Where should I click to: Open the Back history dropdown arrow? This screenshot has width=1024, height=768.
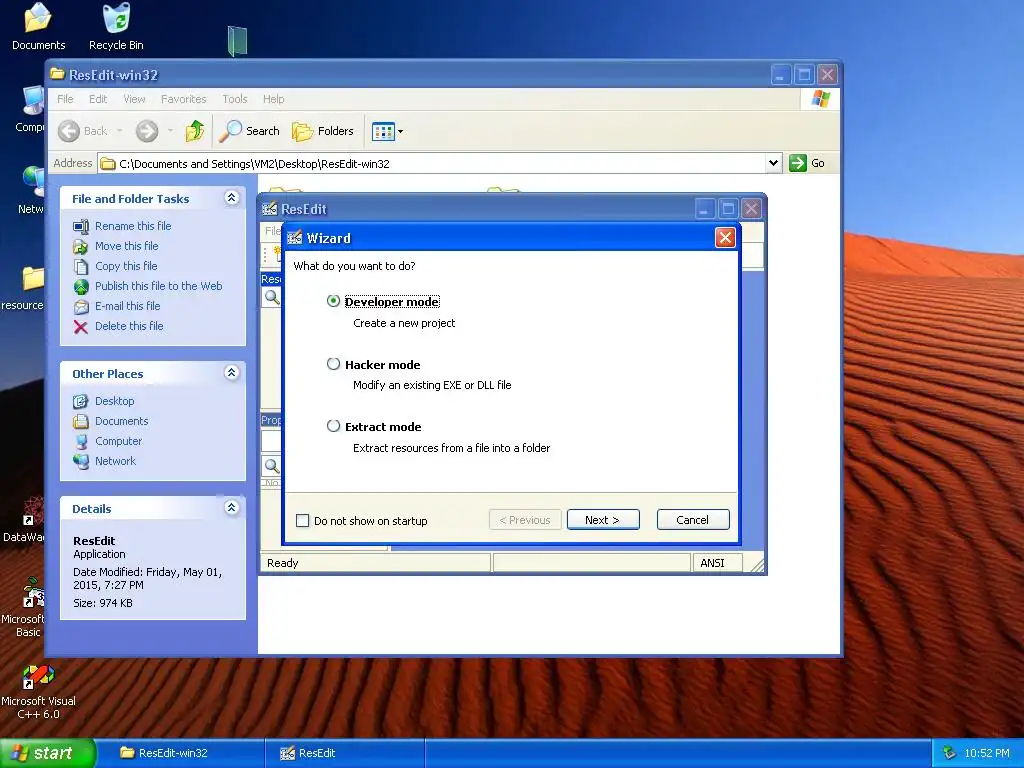point(120,131)
